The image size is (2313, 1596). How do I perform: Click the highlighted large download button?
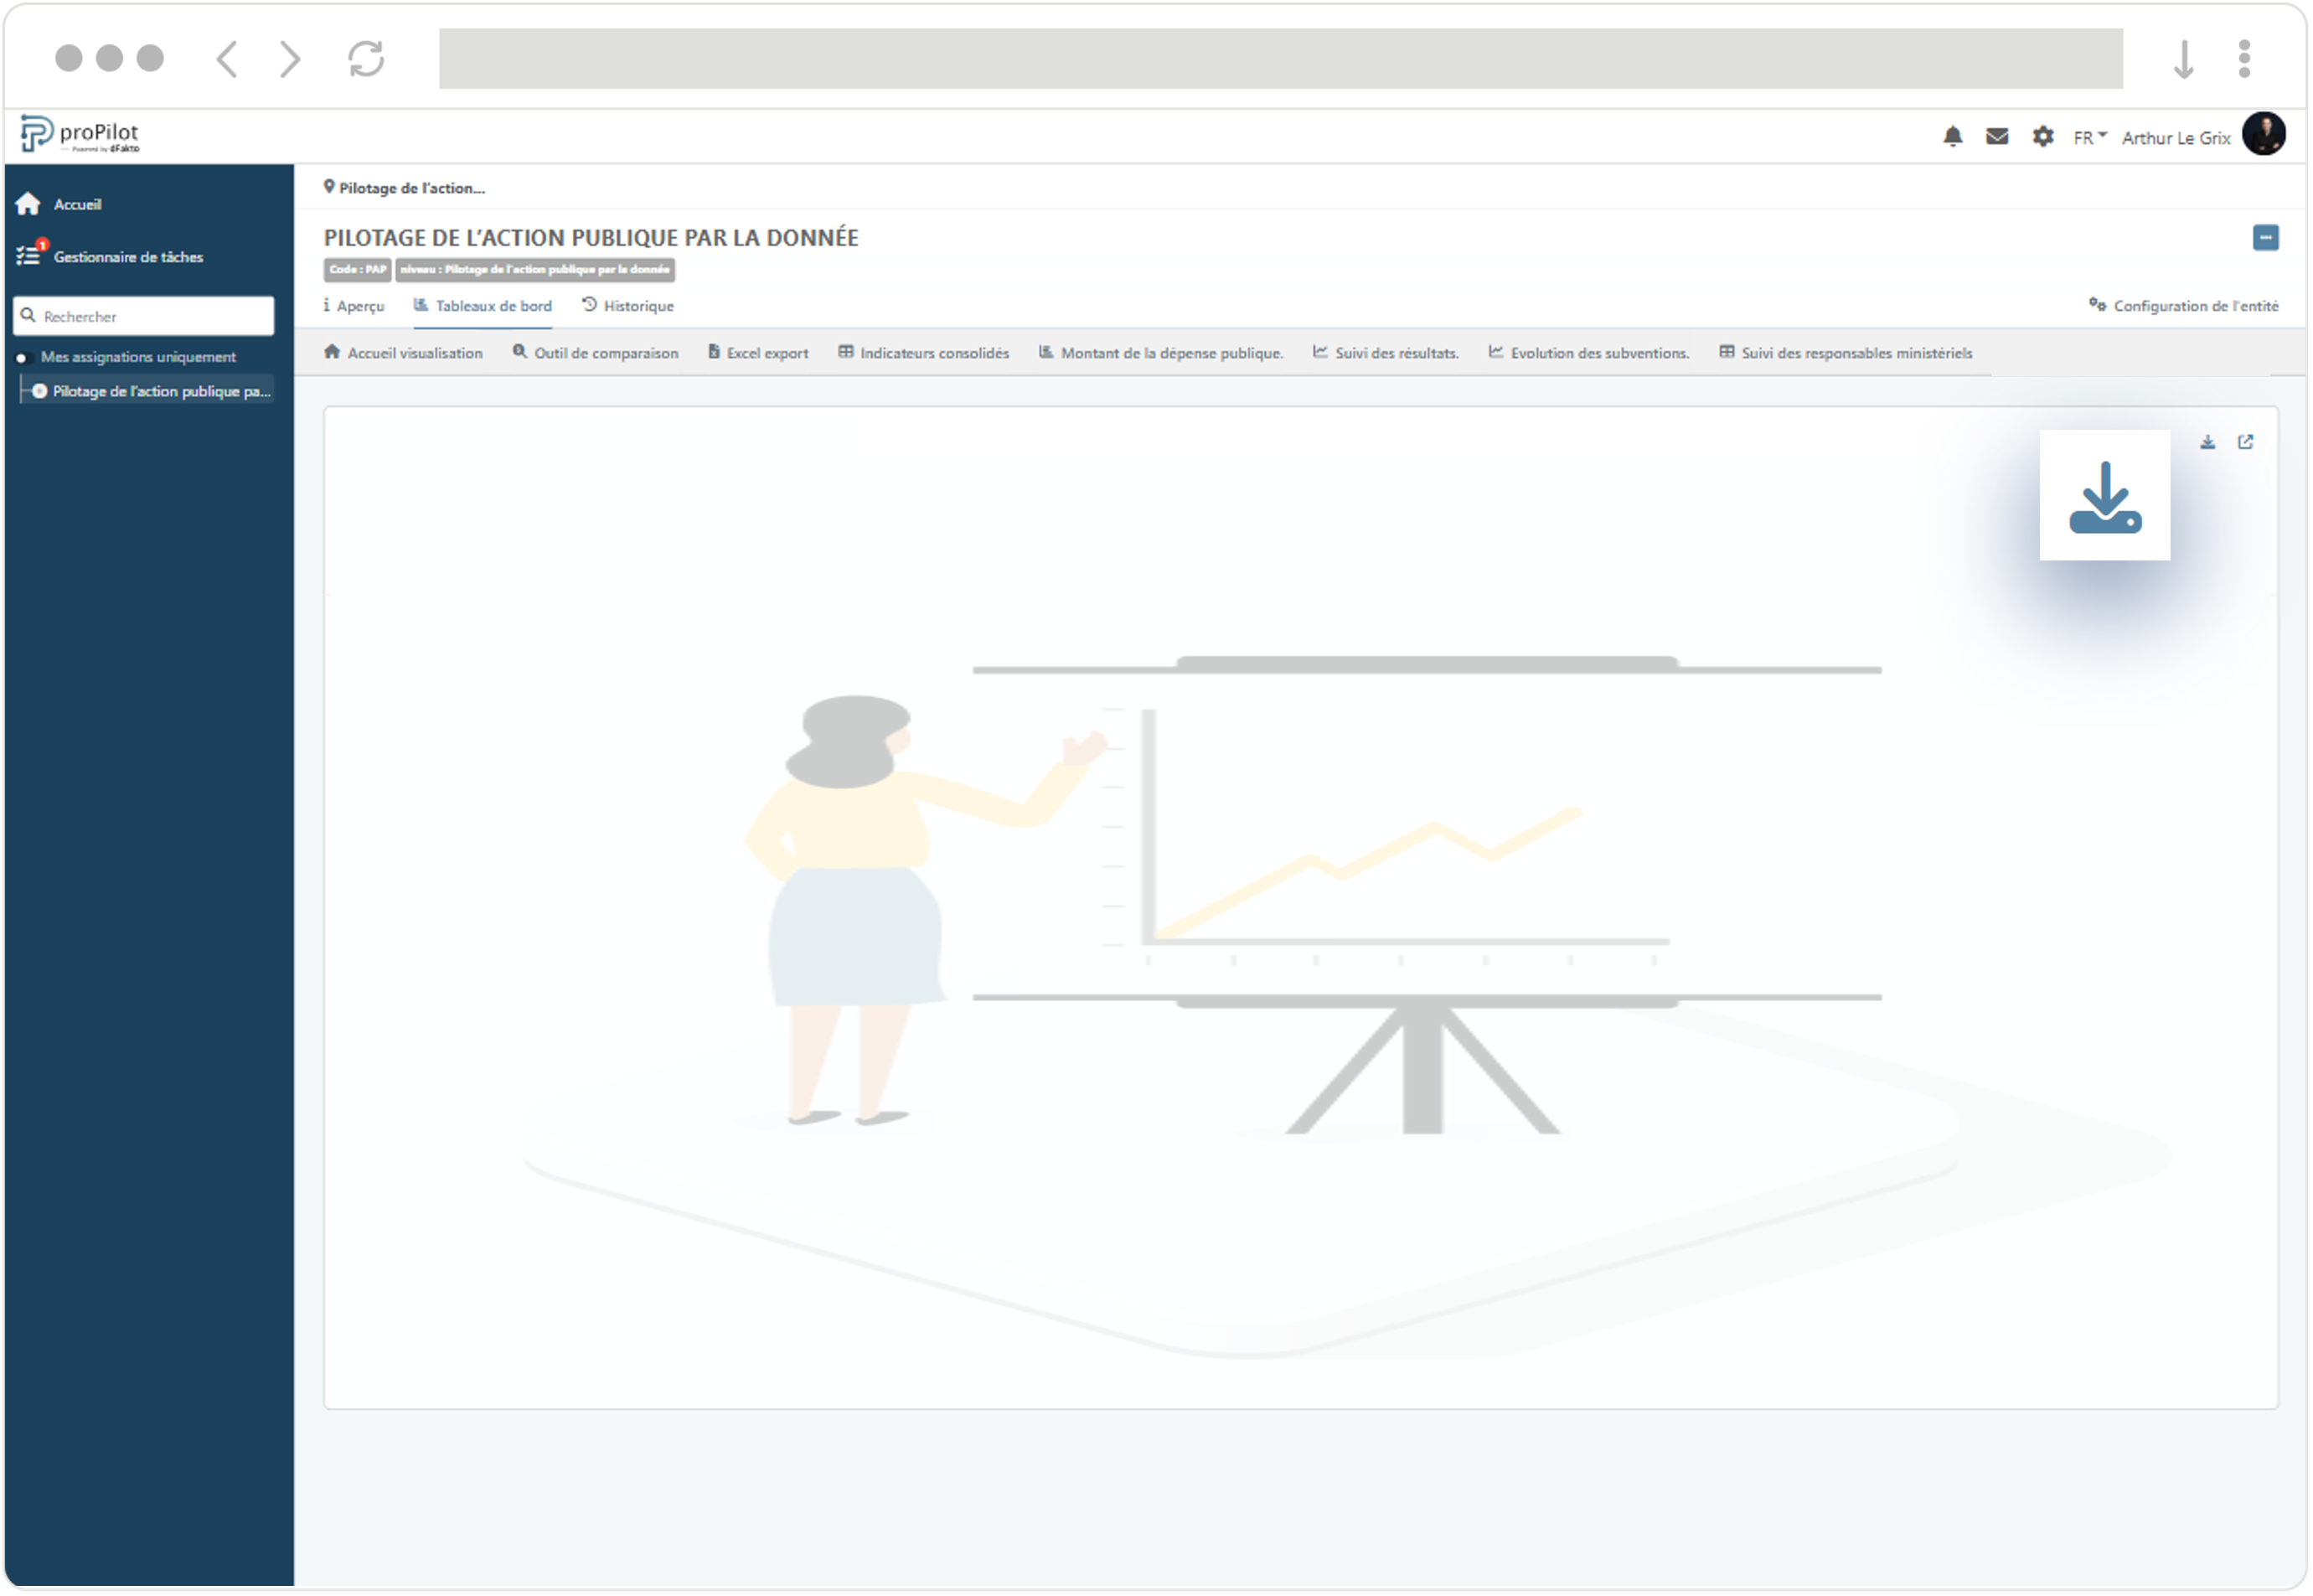(2105, 496)
